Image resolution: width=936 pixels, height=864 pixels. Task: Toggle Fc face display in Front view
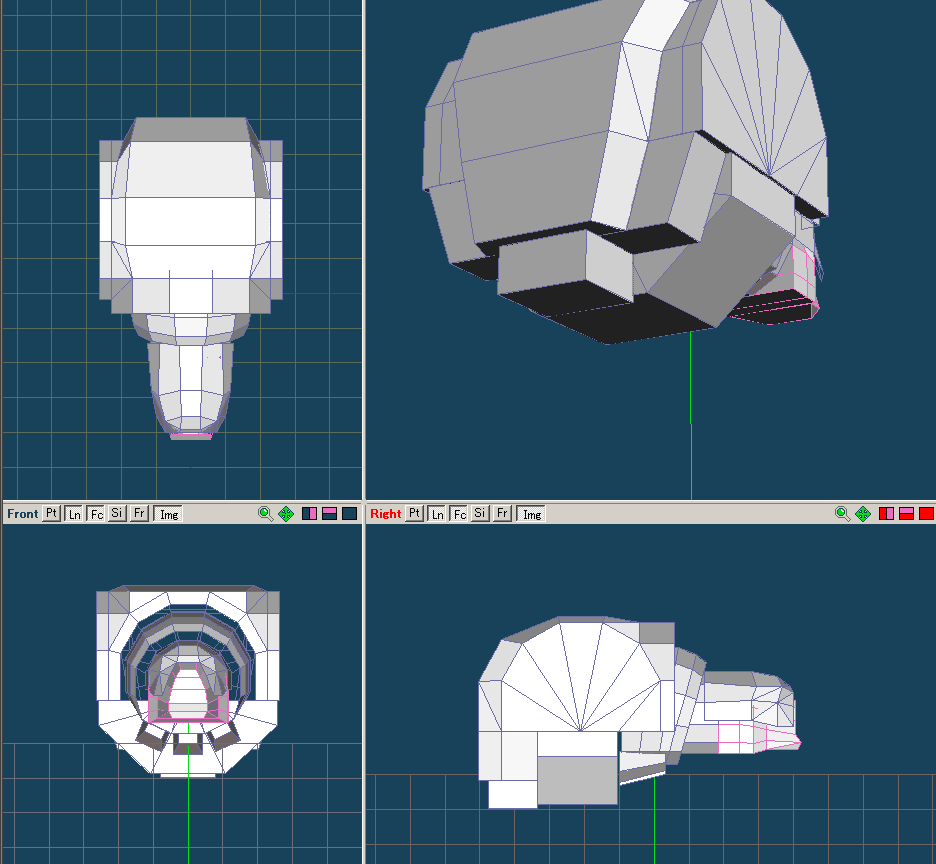[96, 514]
